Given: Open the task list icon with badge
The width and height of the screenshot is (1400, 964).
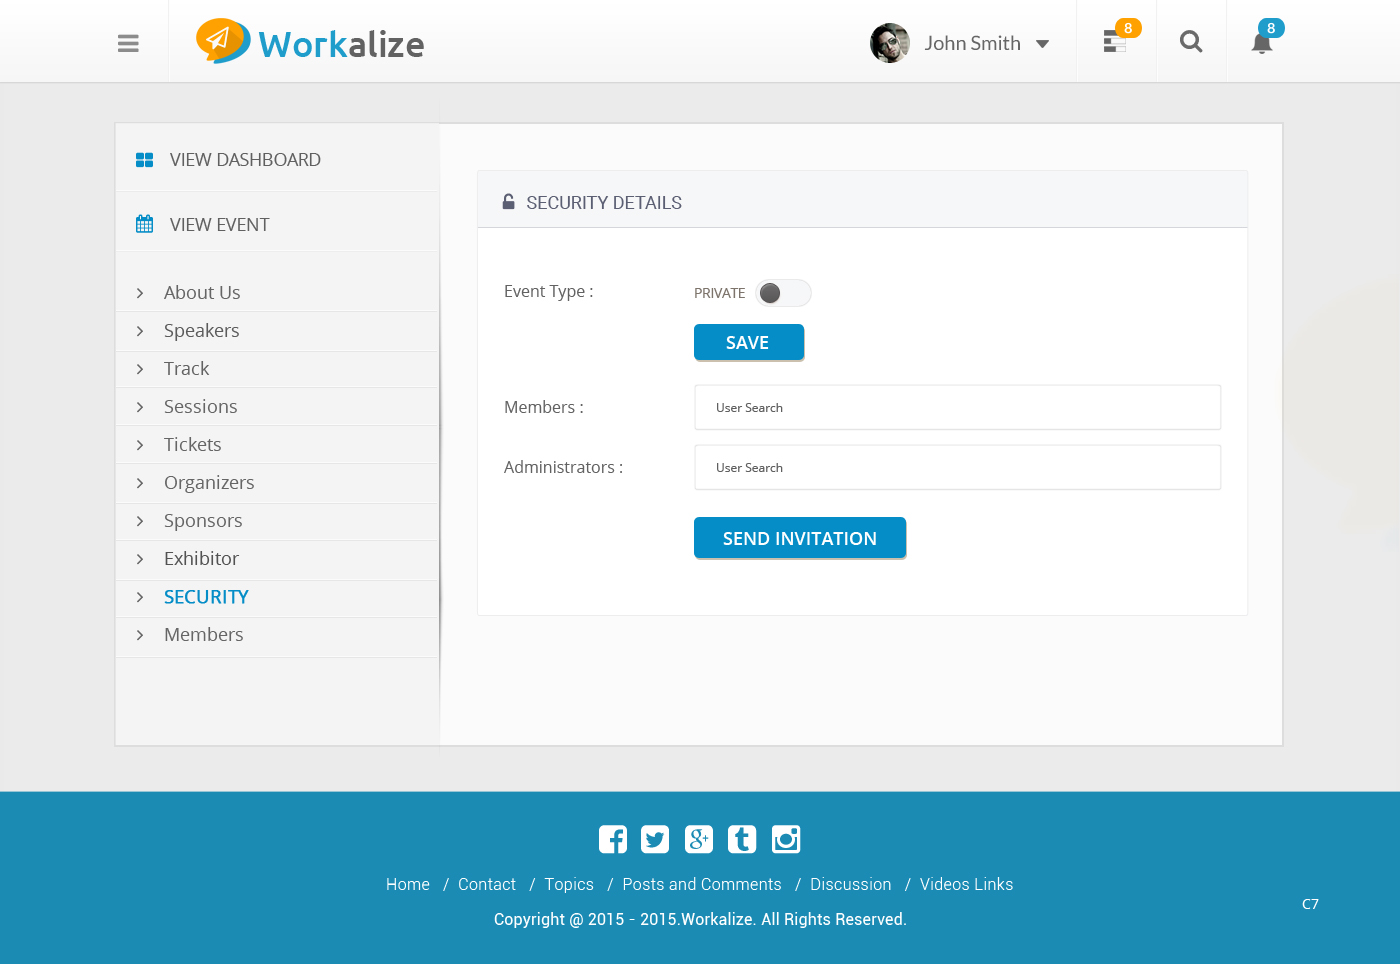Looking at the screenshot, I should [1115, 41].
